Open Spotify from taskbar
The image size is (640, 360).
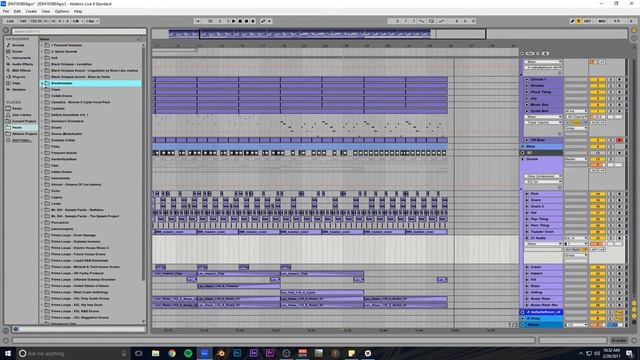click(x=188, y=353)
